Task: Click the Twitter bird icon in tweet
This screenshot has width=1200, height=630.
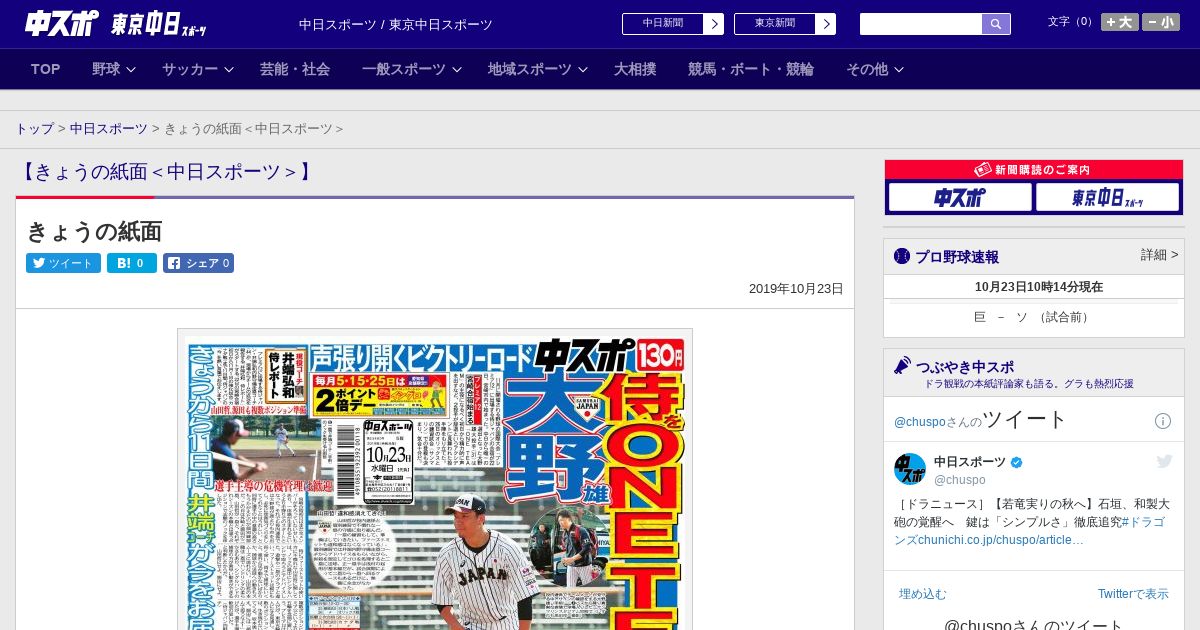Action: coord(1164,461)
